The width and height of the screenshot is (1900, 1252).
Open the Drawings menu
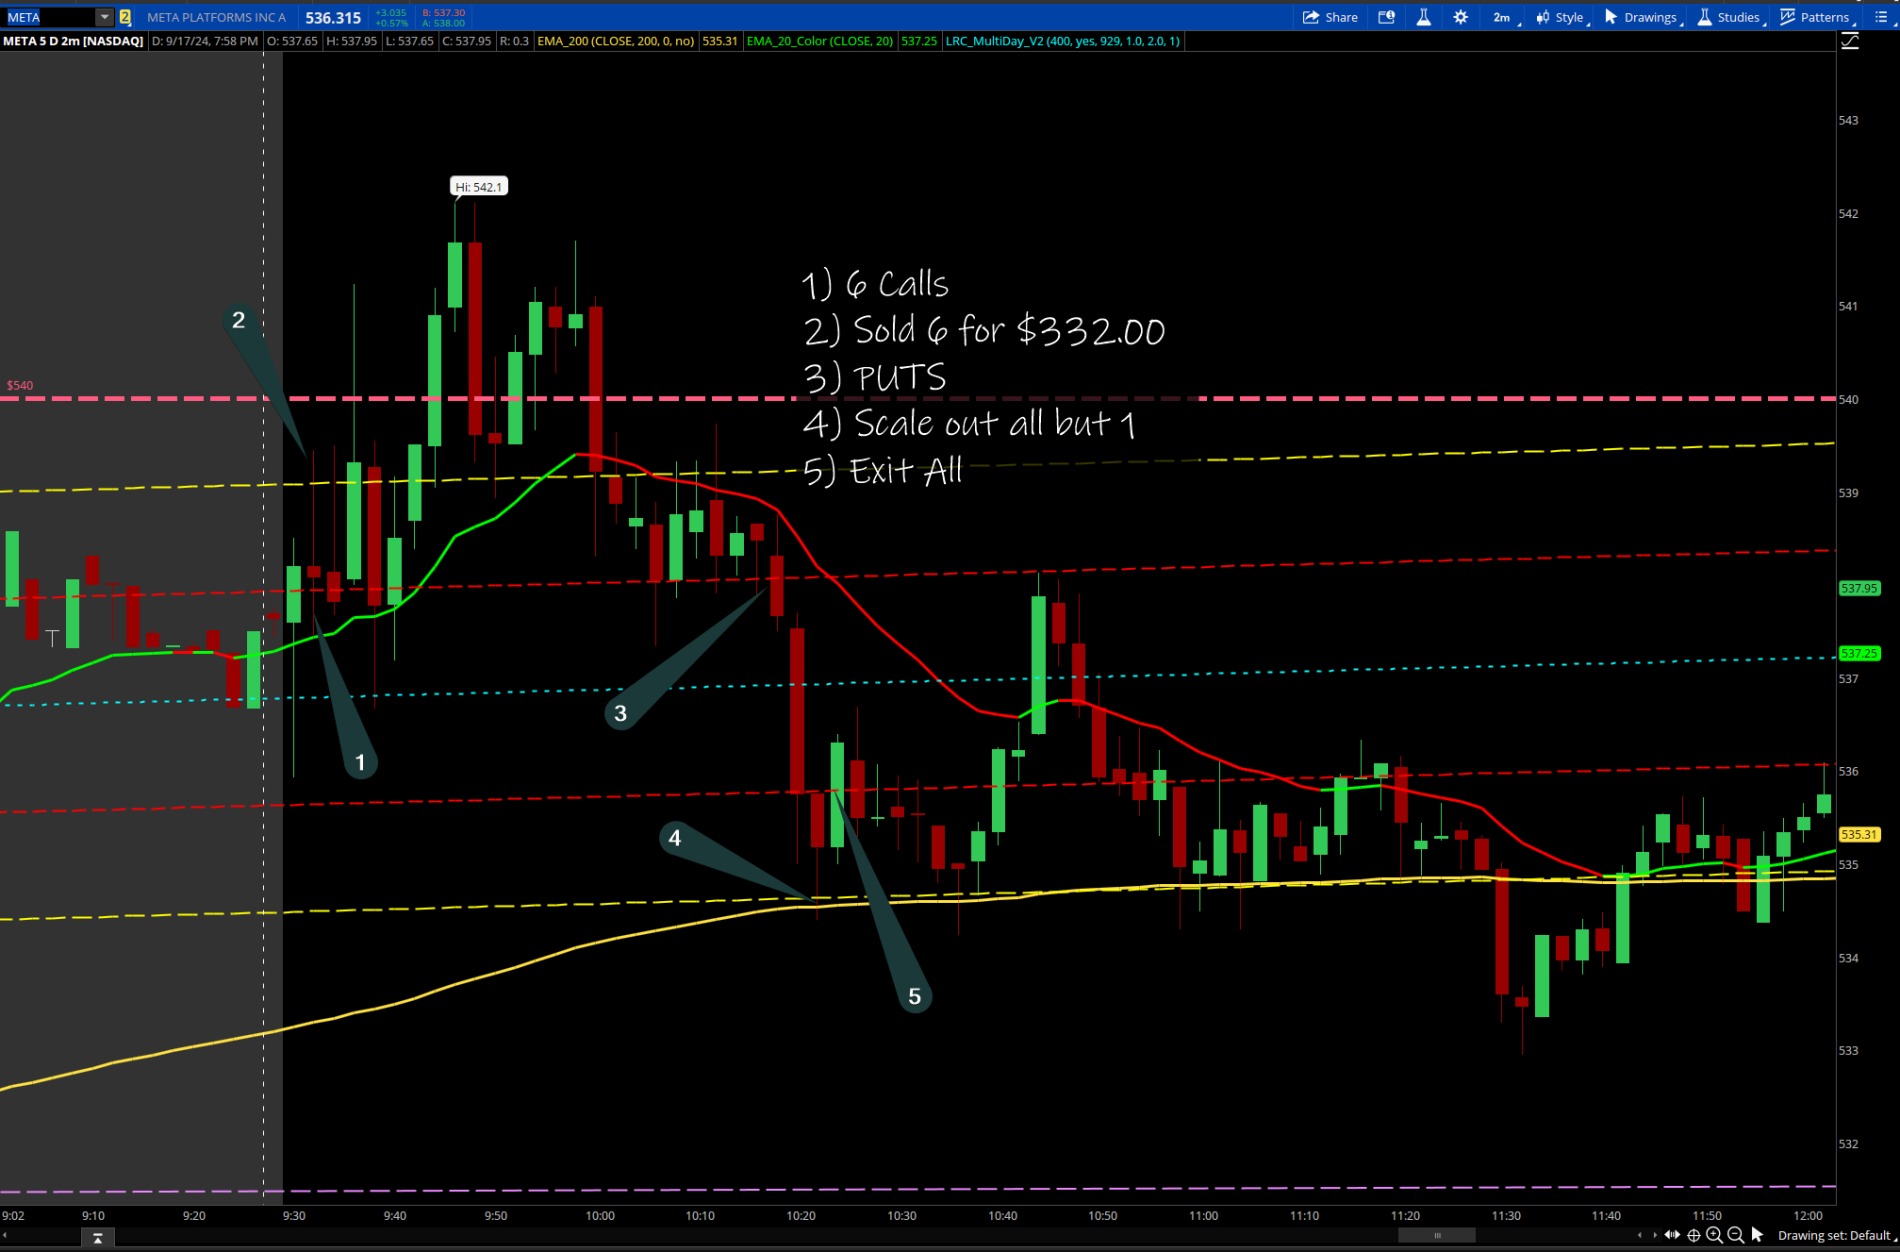1641,17
